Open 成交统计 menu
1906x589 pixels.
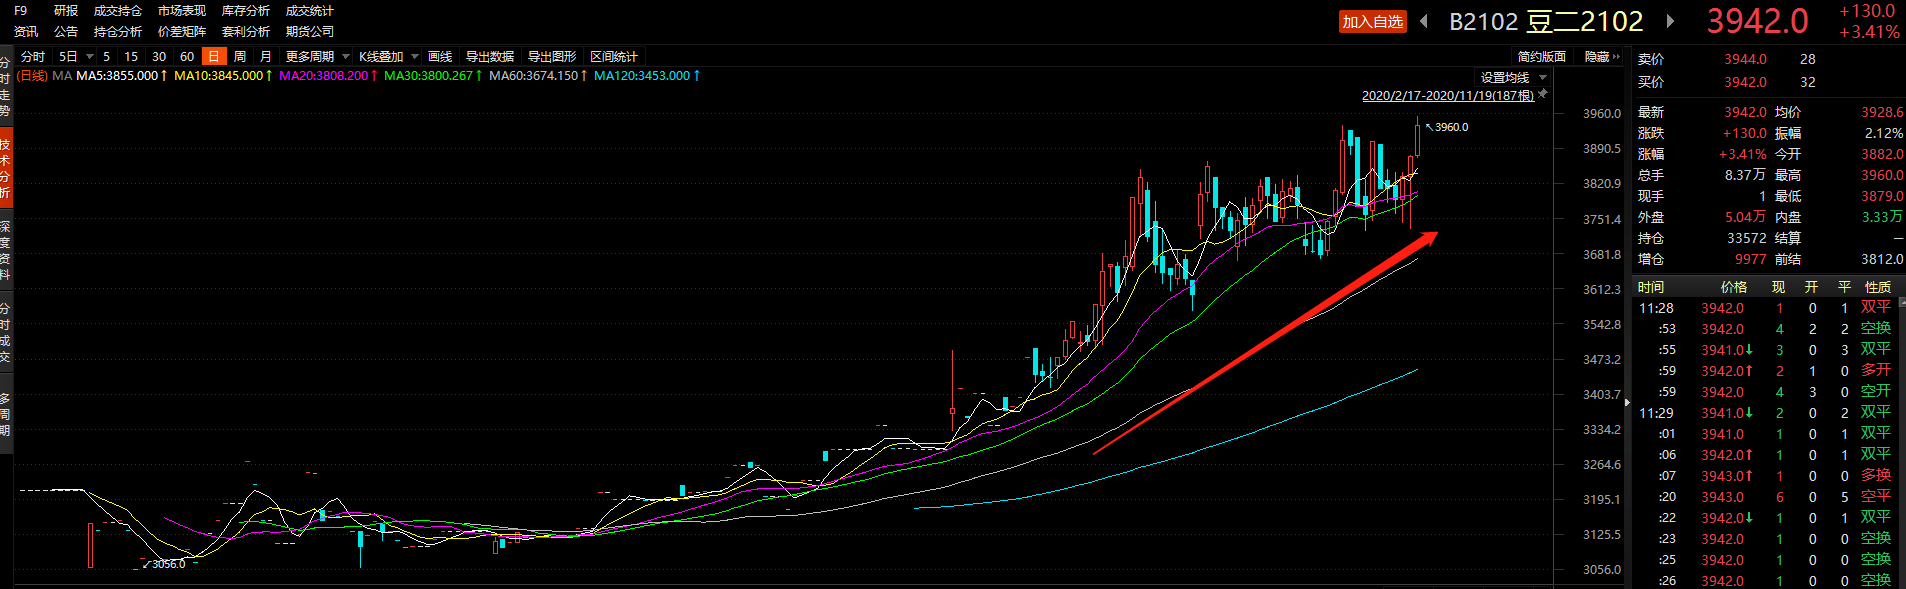point(310,11)
